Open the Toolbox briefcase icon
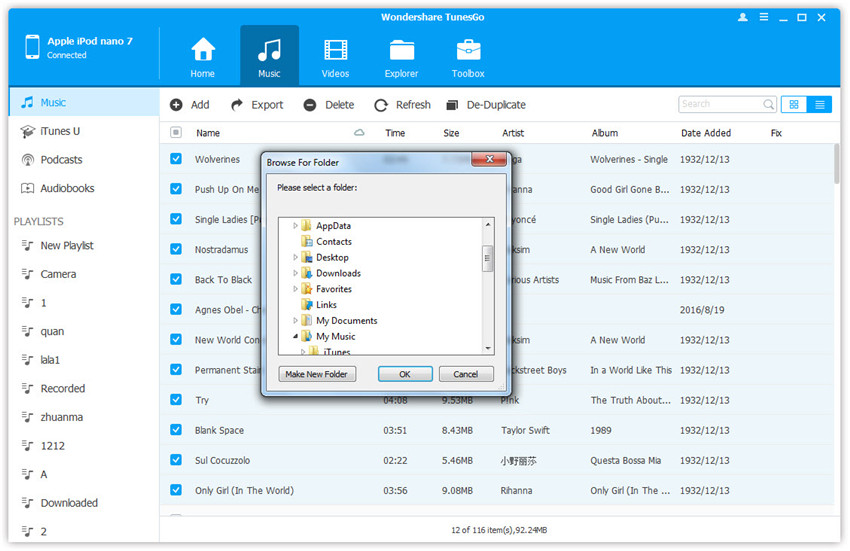The height and width of the screenshot is (551, 850). click(x=468, y=50)
